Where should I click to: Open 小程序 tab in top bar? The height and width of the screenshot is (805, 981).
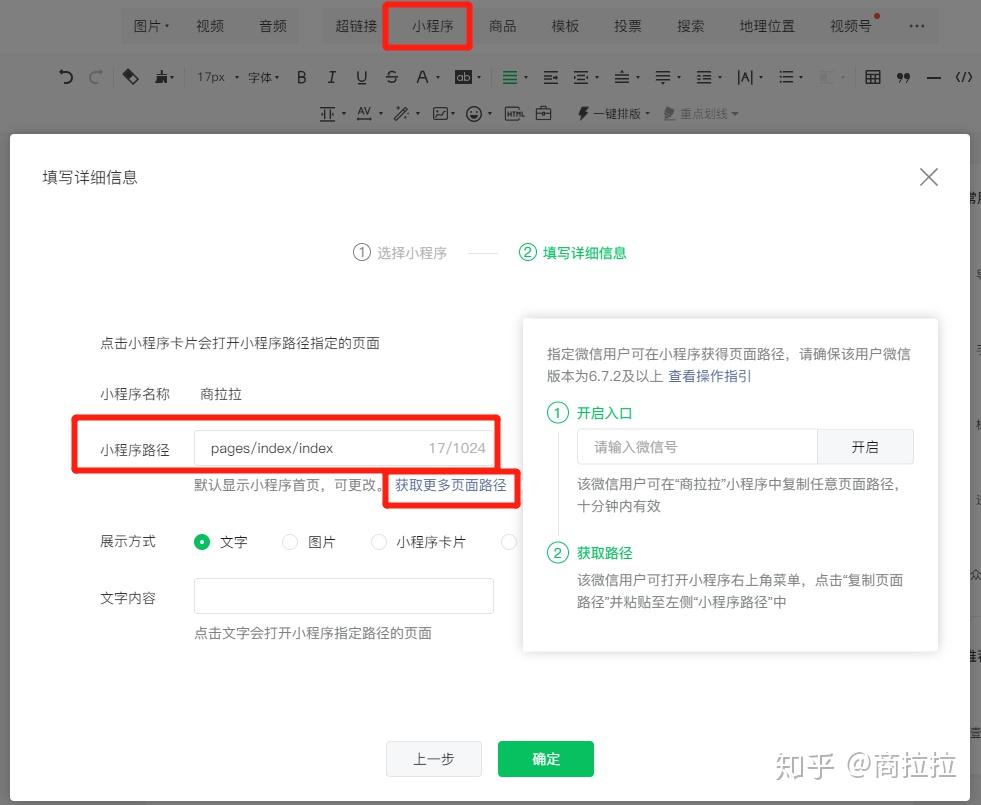432,26
